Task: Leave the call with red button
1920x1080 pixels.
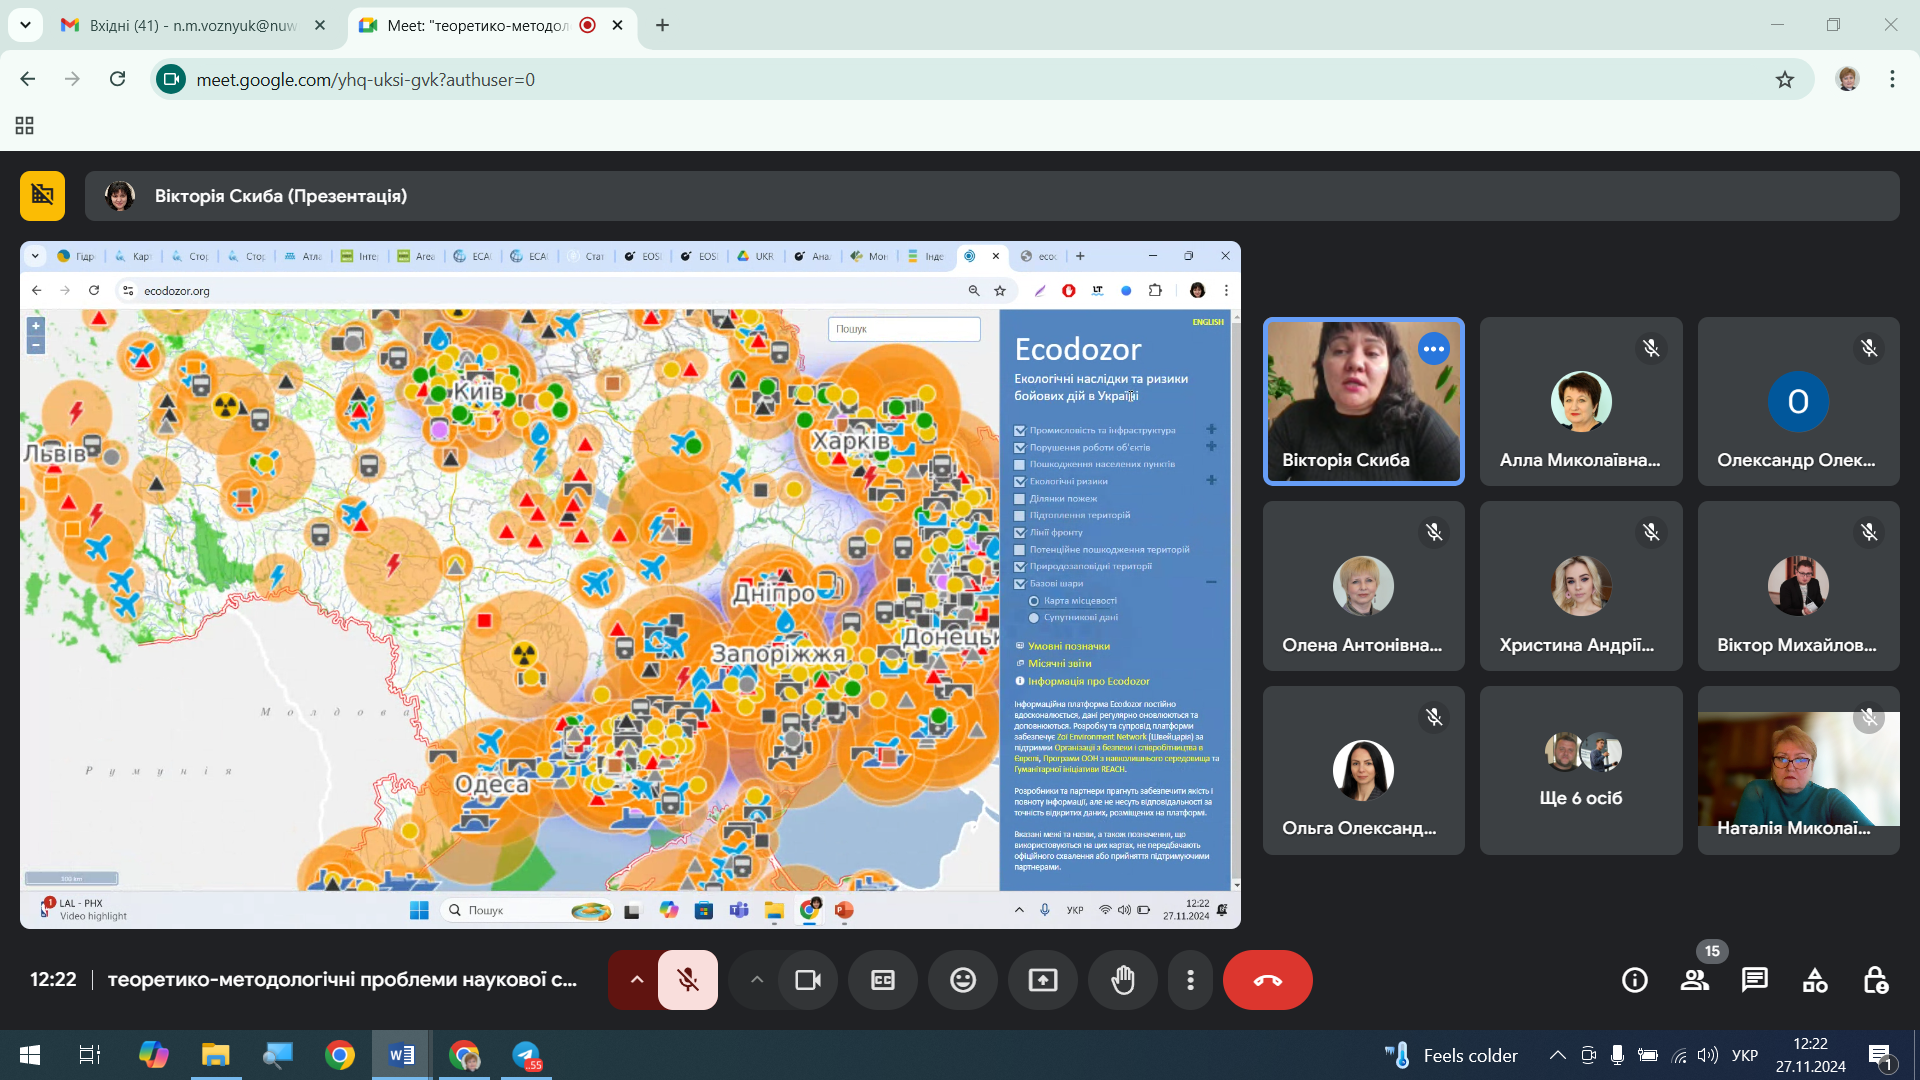Action: 1267,980
